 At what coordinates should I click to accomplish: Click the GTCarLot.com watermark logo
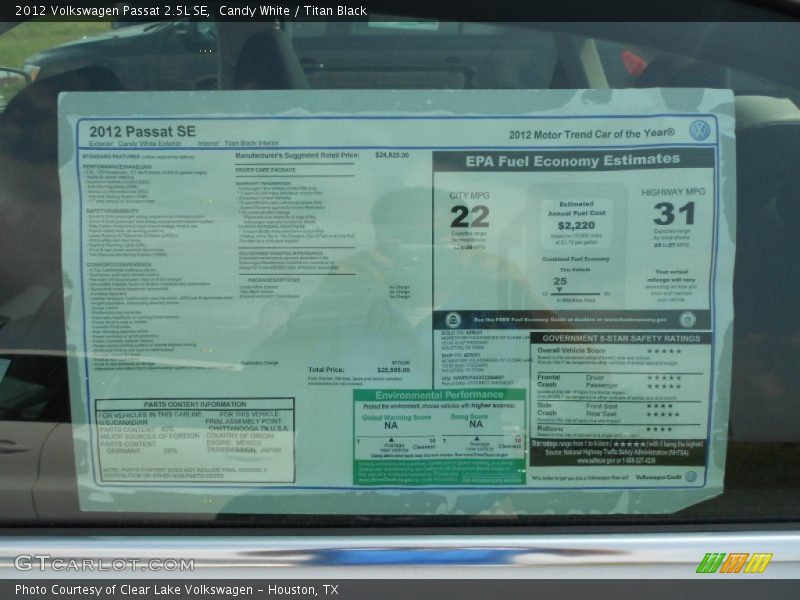point(104,564)
